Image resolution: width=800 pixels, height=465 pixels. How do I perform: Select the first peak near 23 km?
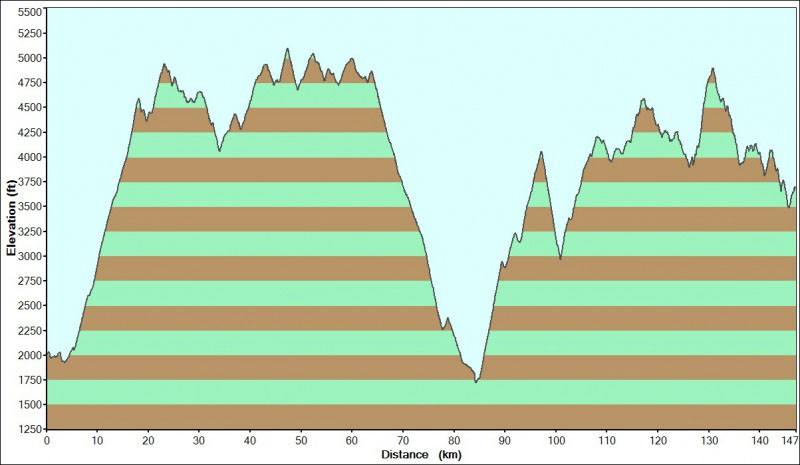coord(164,65)
